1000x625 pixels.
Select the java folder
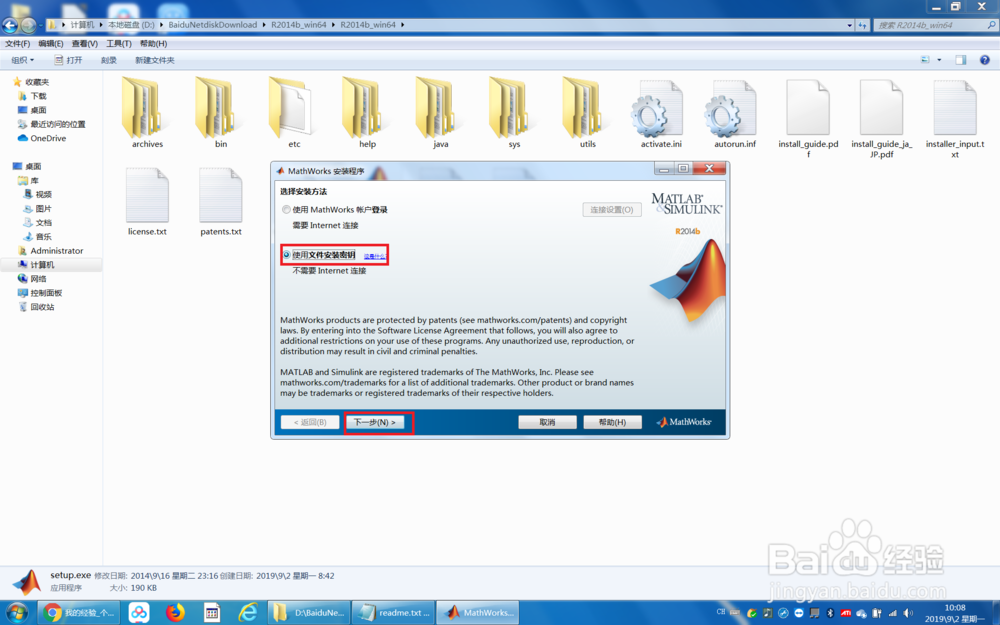pos(441,112)
